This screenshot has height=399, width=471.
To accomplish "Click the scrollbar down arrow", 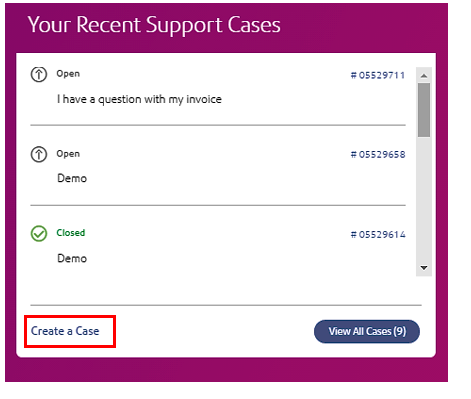I will click(x=424, y=268).
